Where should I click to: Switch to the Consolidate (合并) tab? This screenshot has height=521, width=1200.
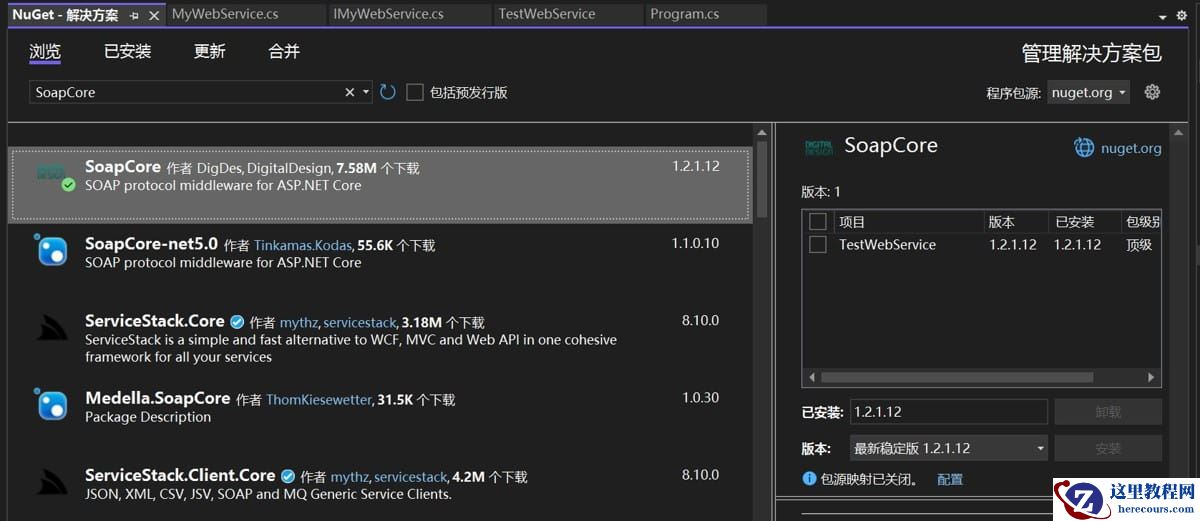[x=284, y=52]
